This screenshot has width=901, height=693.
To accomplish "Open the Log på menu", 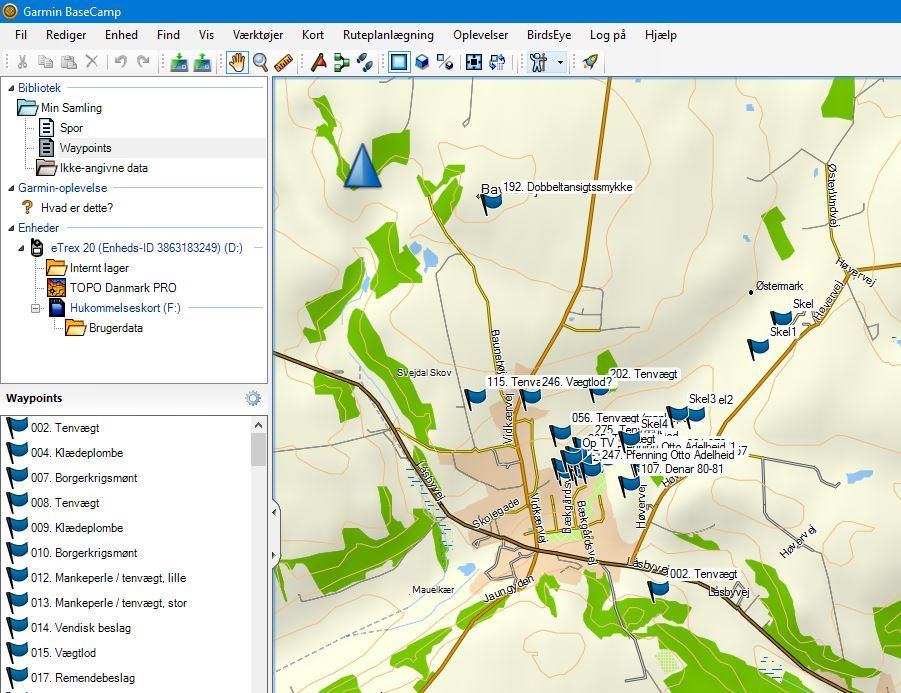I will coord(608,35).
